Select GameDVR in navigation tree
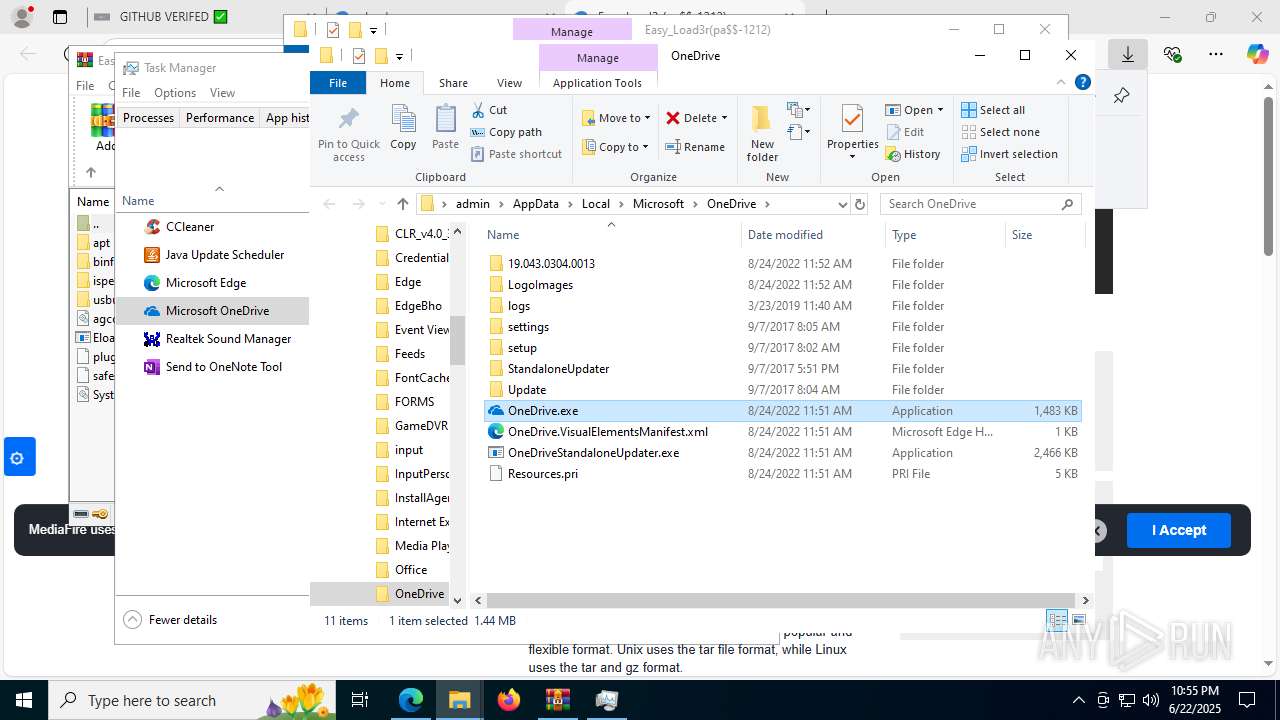The image size is (1280, 720). coord(411,426)
